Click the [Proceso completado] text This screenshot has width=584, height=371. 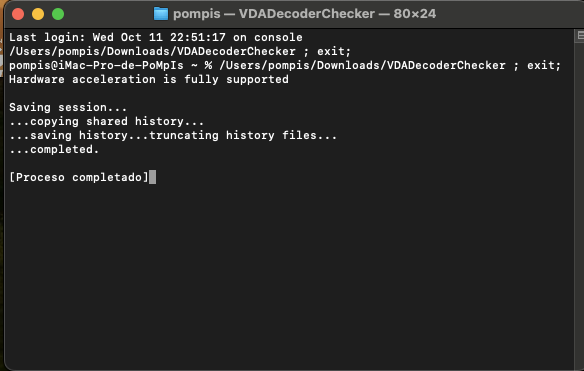(79, 177)
